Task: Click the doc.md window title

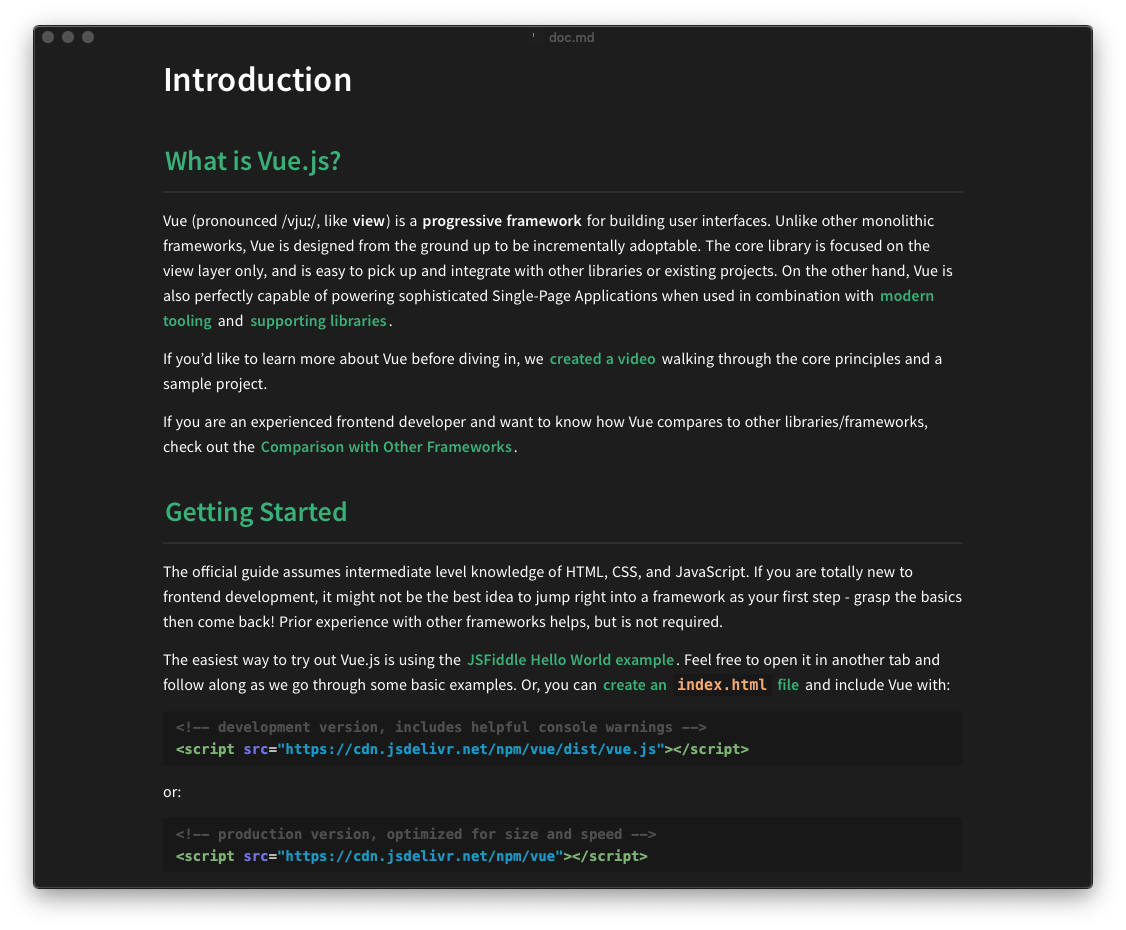Action: (x=572, y=37)
